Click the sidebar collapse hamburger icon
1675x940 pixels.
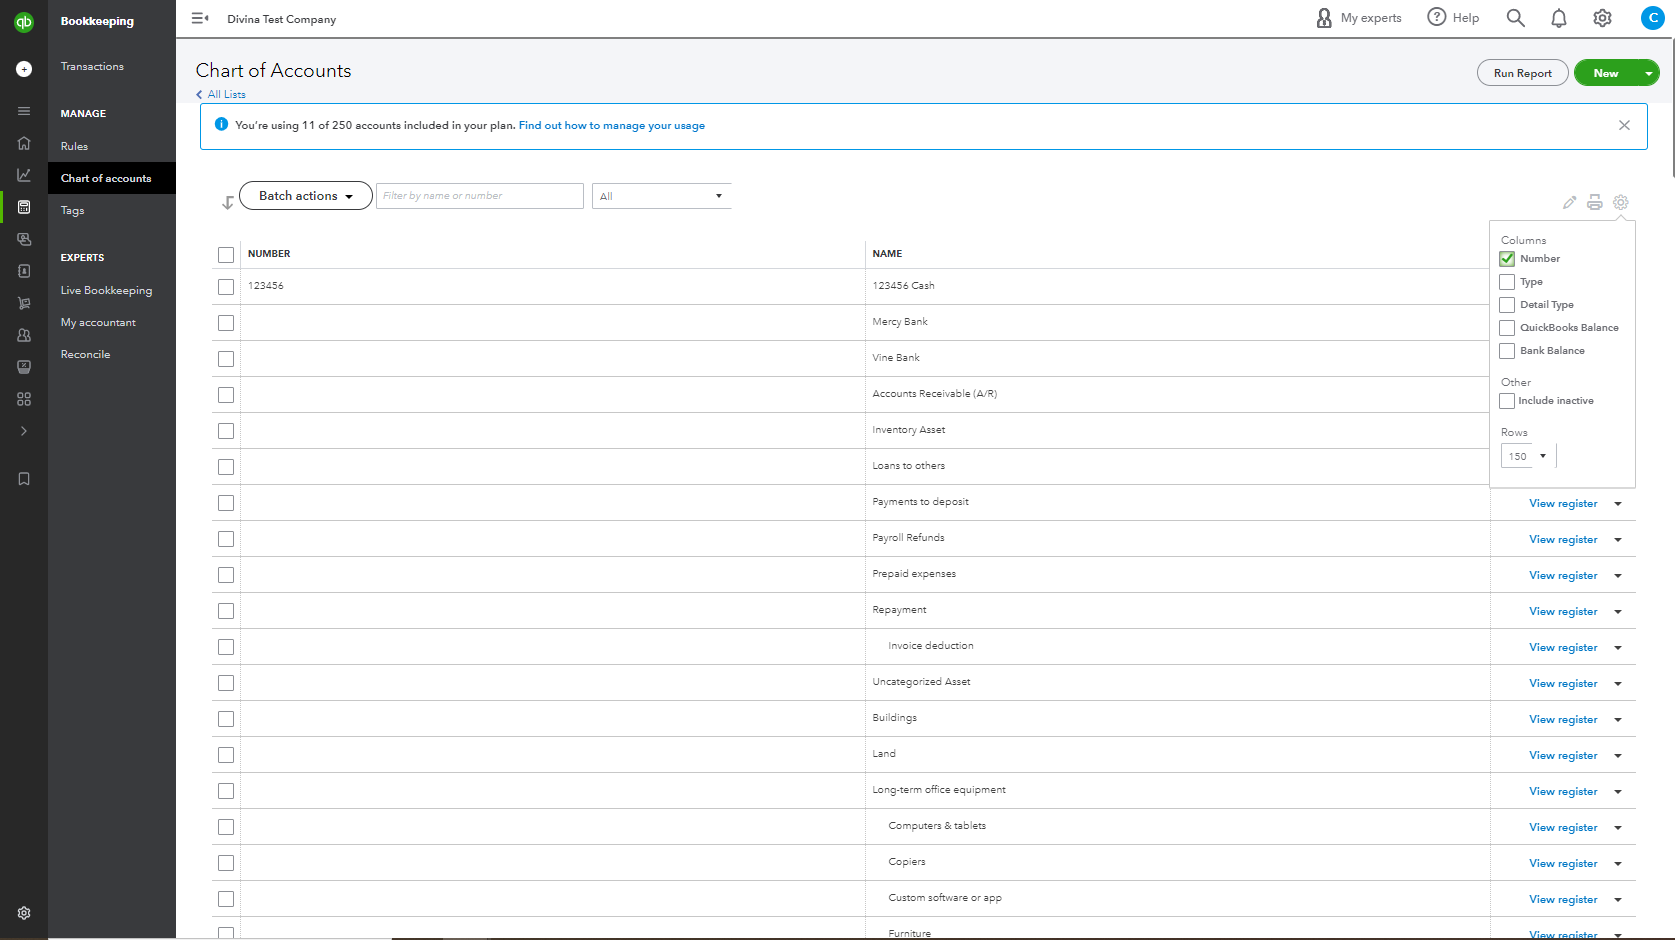tap(200, 18)
